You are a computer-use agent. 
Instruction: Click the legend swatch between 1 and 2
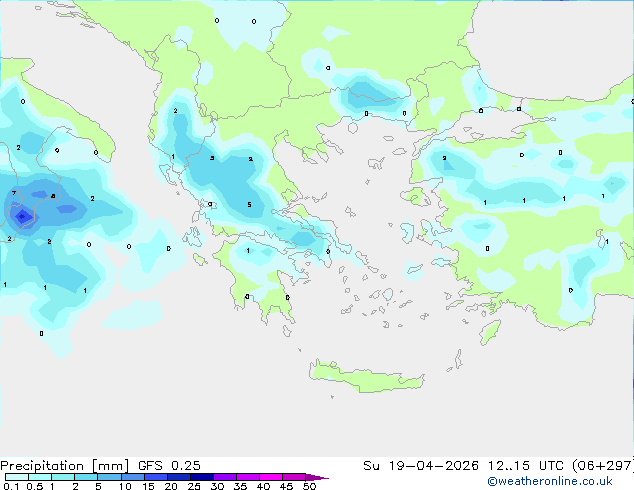63,477
